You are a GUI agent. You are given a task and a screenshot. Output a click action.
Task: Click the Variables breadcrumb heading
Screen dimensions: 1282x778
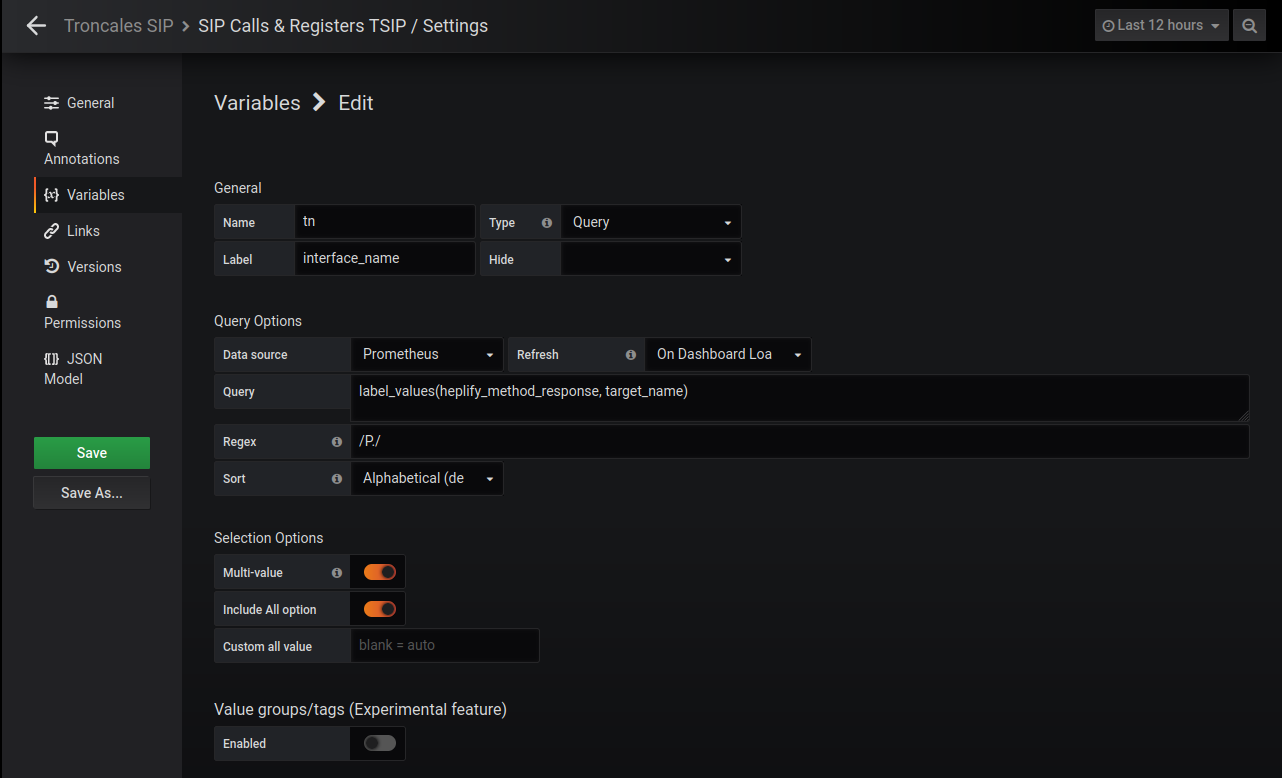(257, 103)
